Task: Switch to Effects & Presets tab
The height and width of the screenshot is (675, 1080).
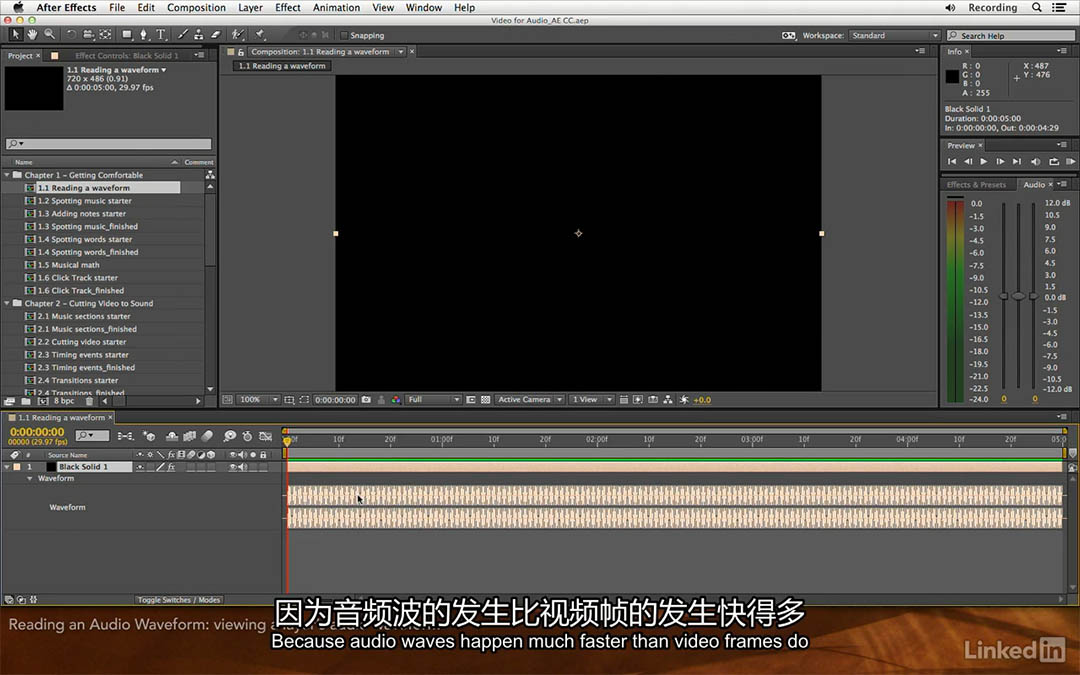Action: click(976, 185)
